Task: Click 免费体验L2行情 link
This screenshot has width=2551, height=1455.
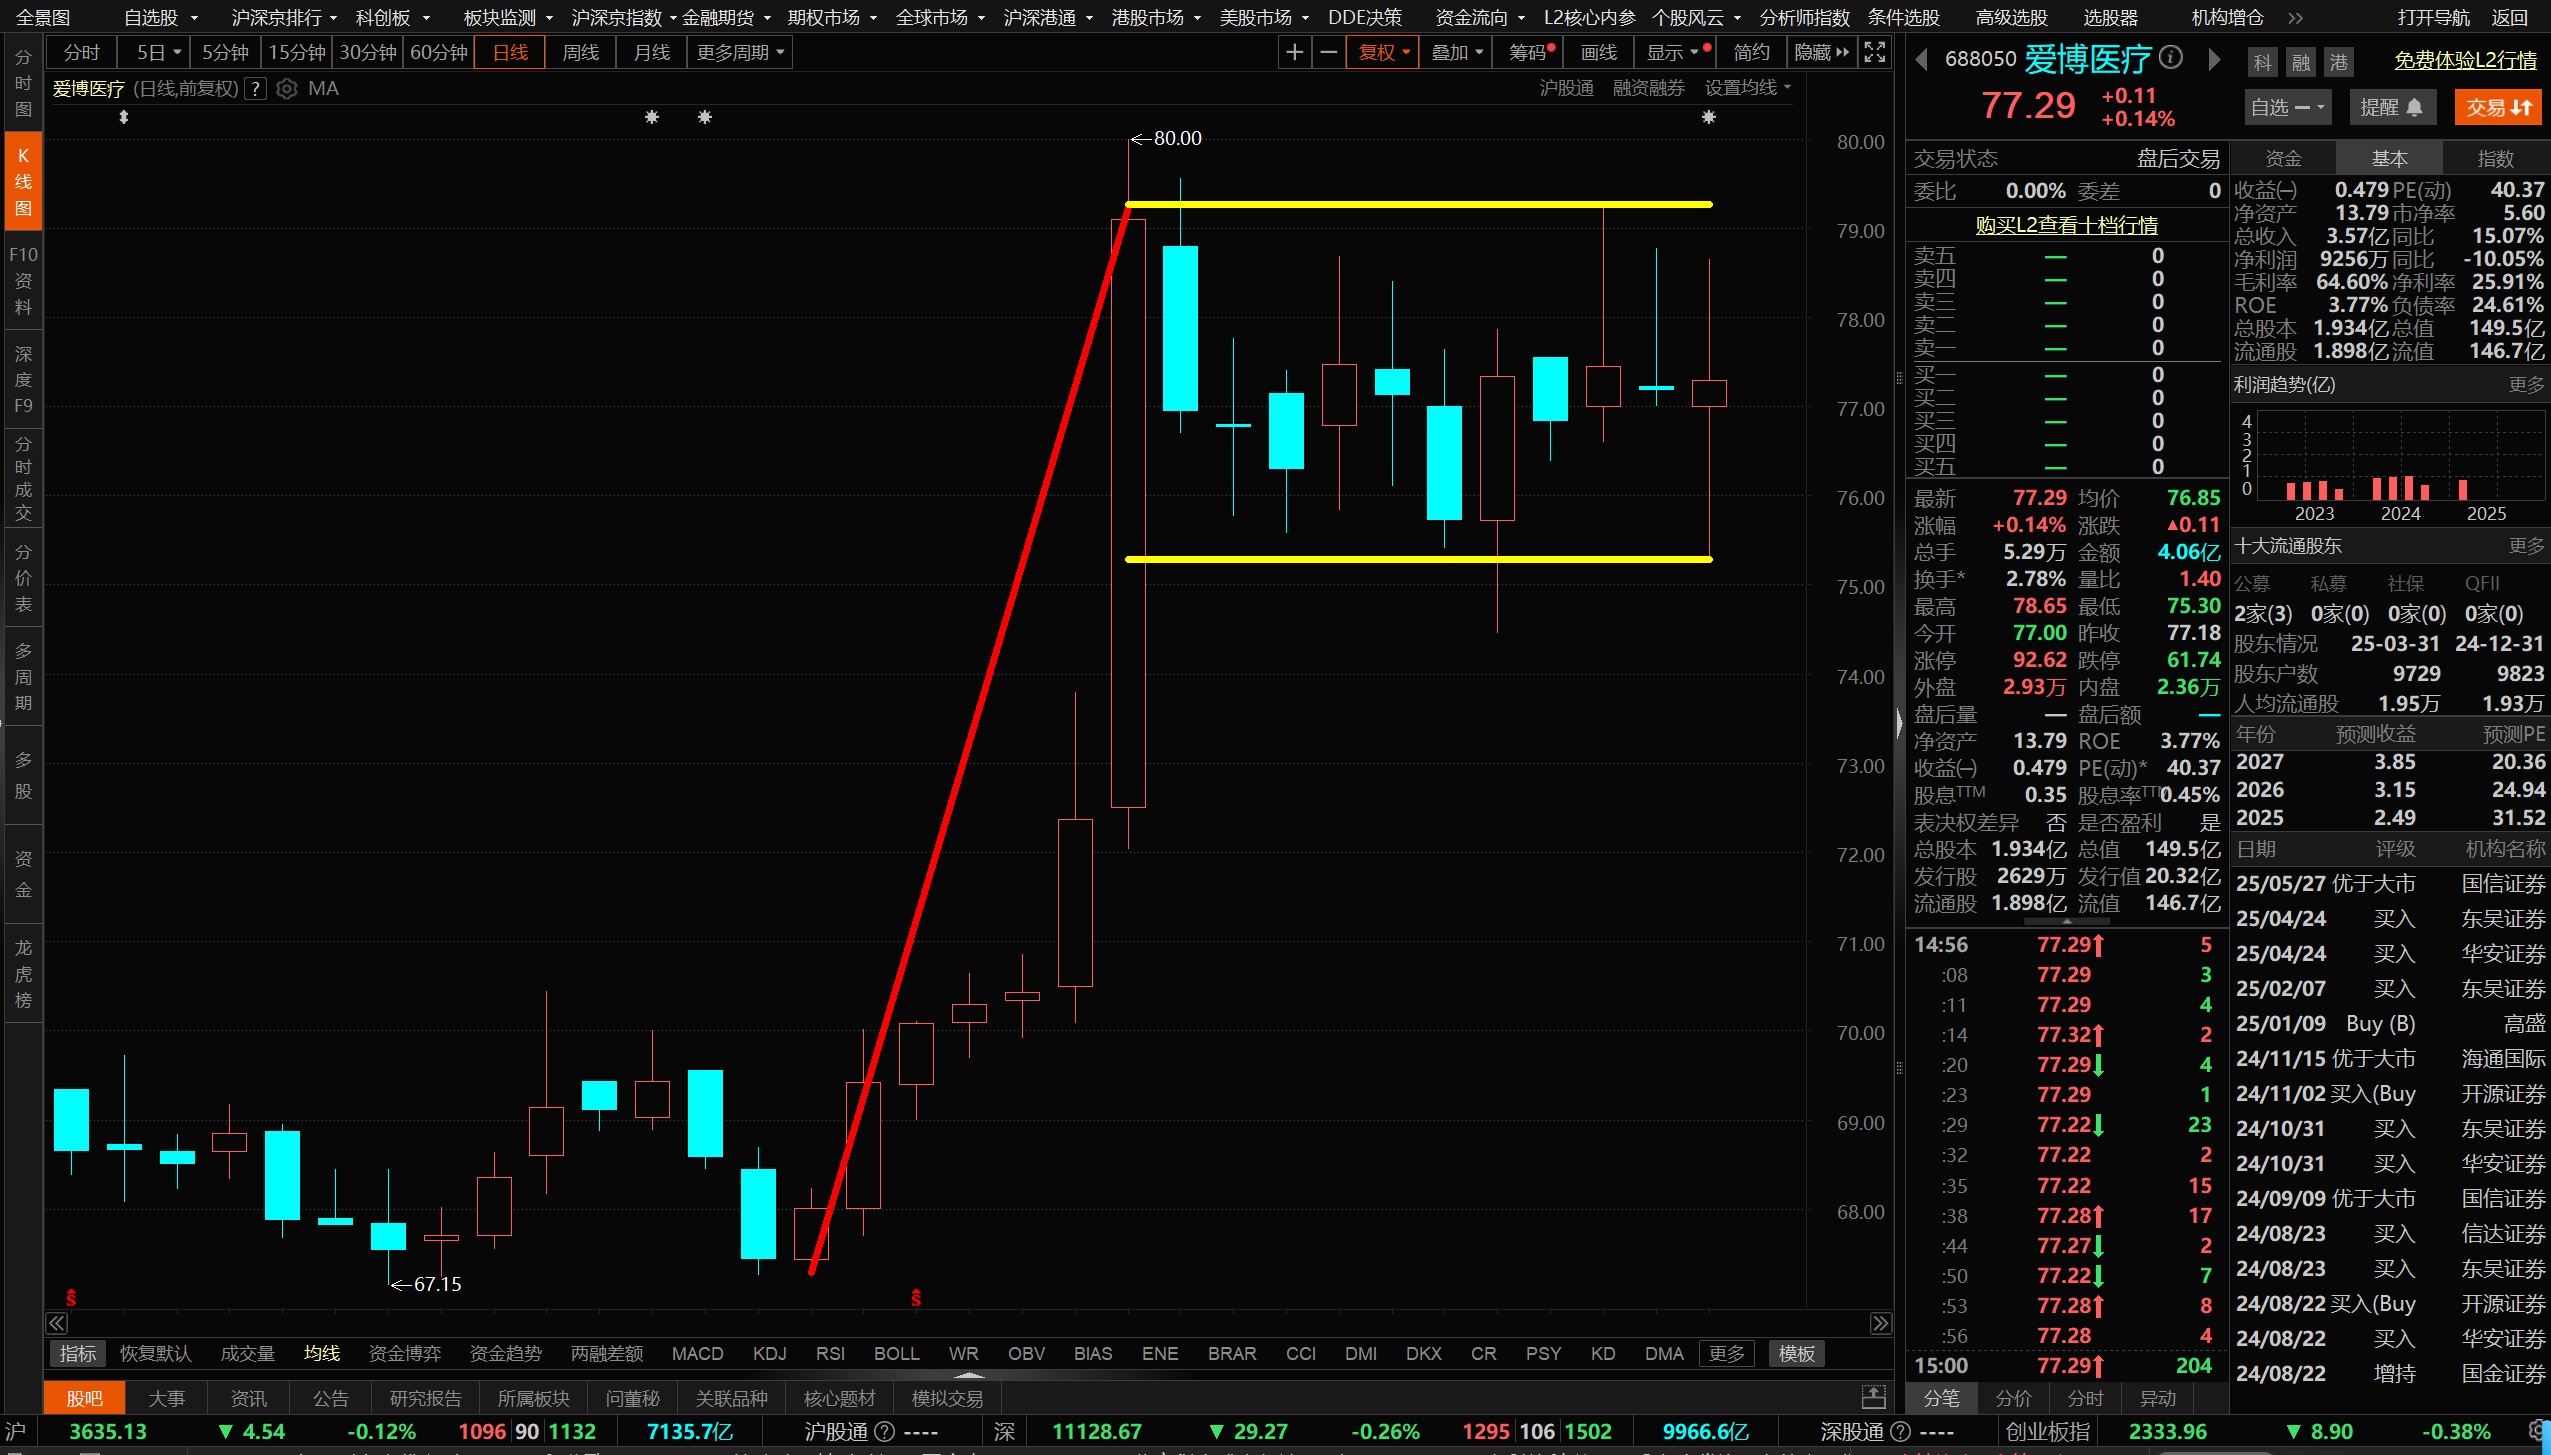Action: 2465,60
